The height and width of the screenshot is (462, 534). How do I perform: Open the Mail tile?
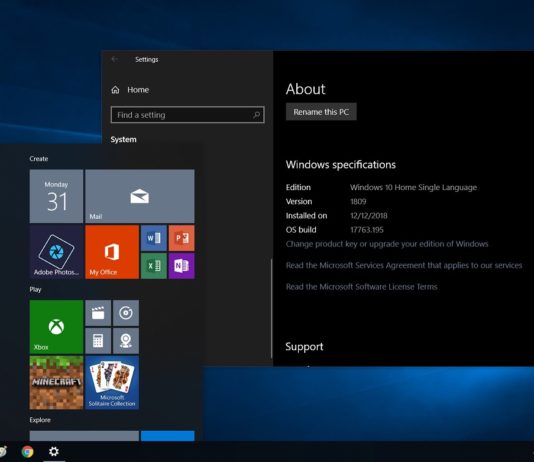[140, 196]
